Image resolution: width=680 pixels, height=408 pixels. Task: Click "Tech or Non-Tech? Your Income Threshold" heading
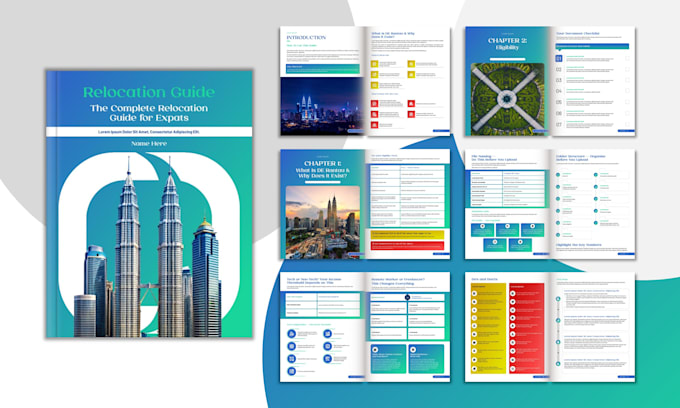pyautogui.click(x=314, y=281)
